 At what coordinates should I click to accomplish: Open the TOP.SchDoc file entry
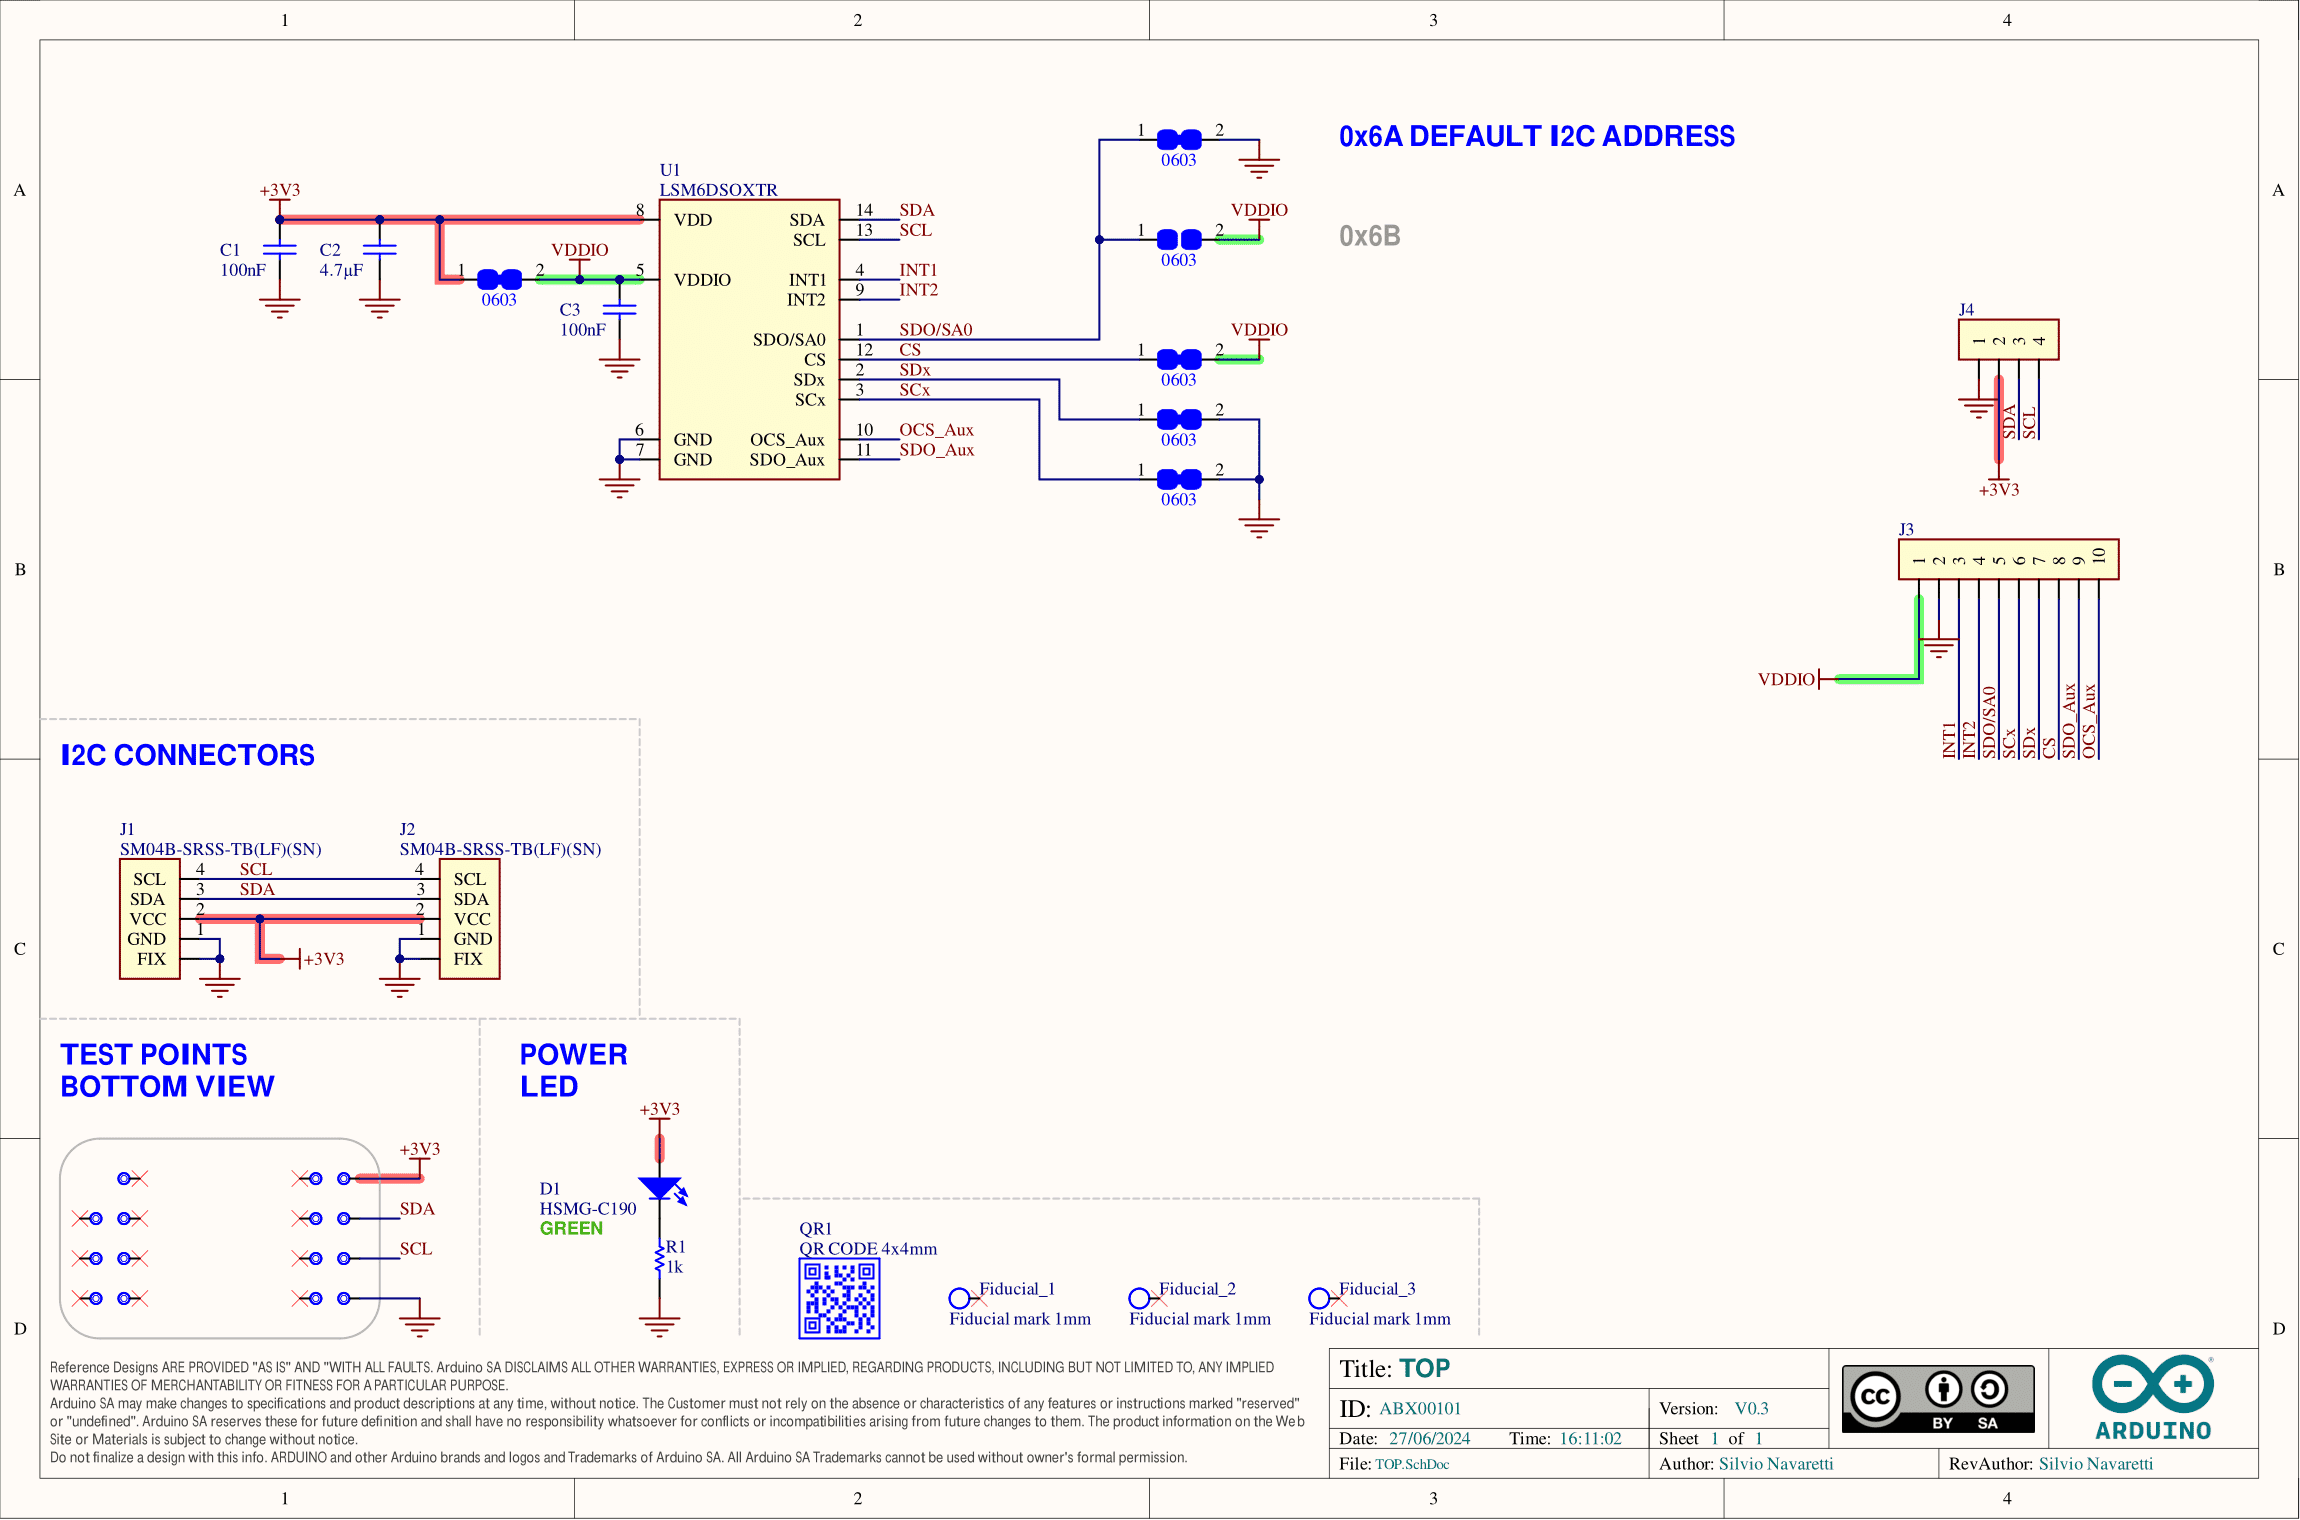(1411, 1463)
